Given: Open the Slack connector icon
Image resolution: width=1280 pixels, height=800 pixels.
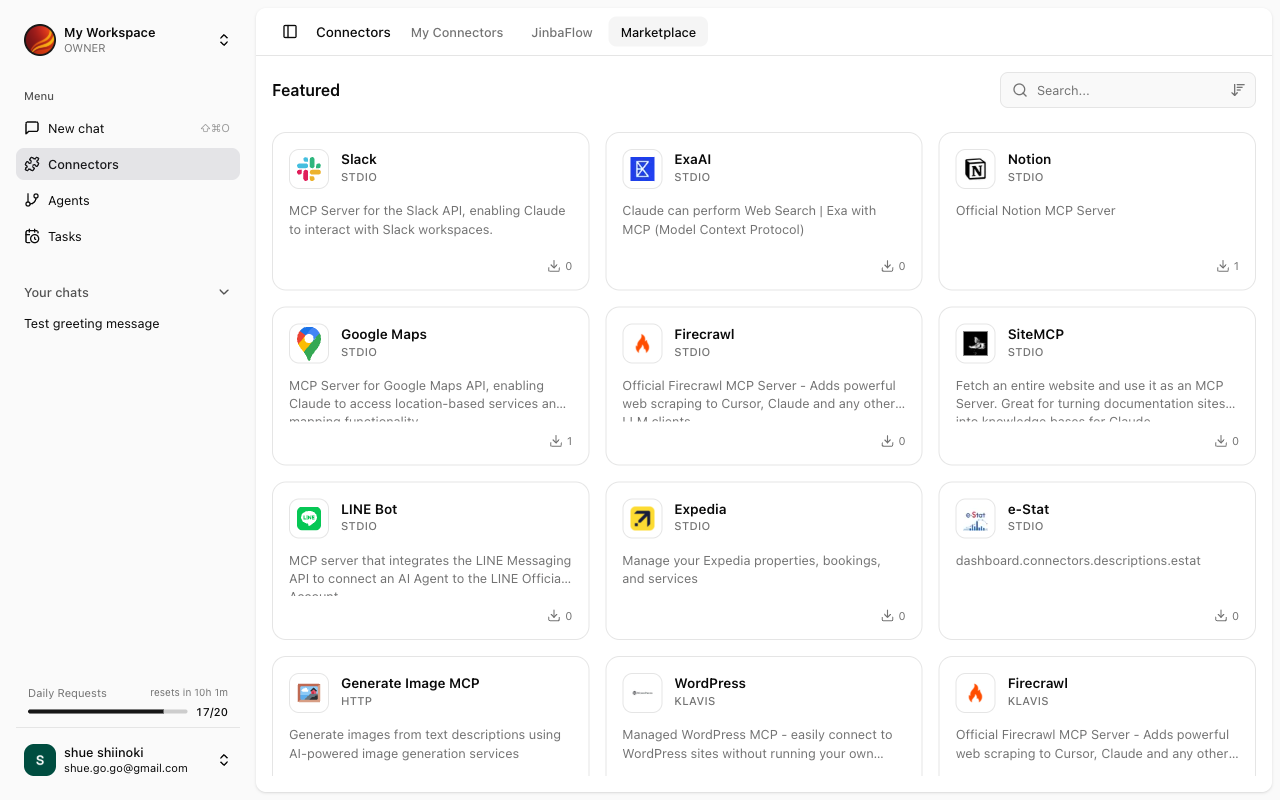Looking at the screenshot, I should click(x=308, y=168).
